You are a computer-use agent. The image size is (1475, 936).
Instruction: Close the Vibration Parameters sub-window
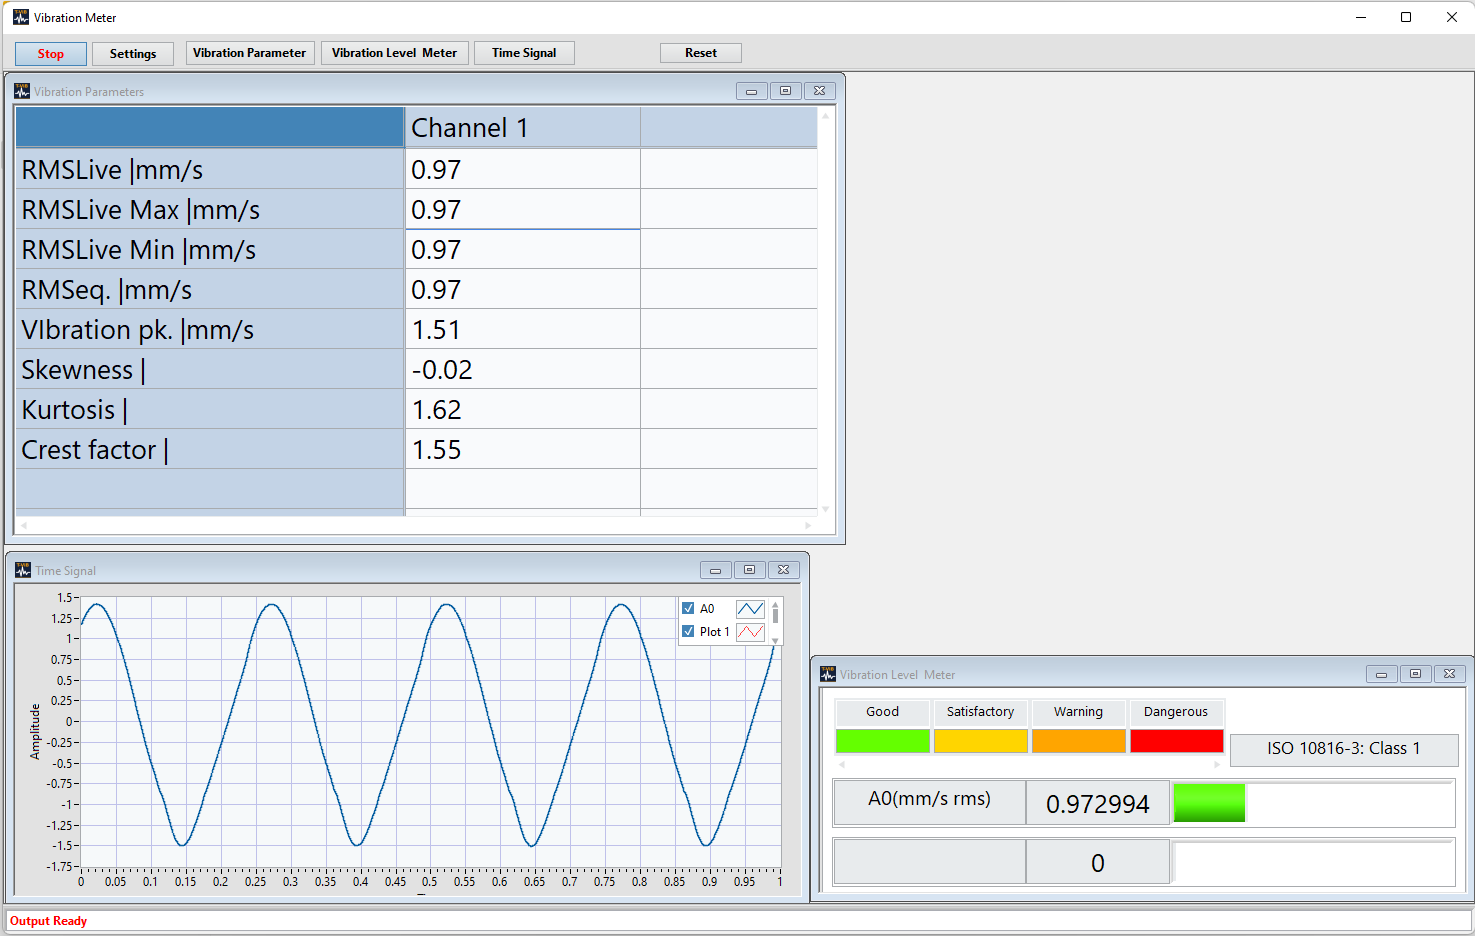[819, 91]
